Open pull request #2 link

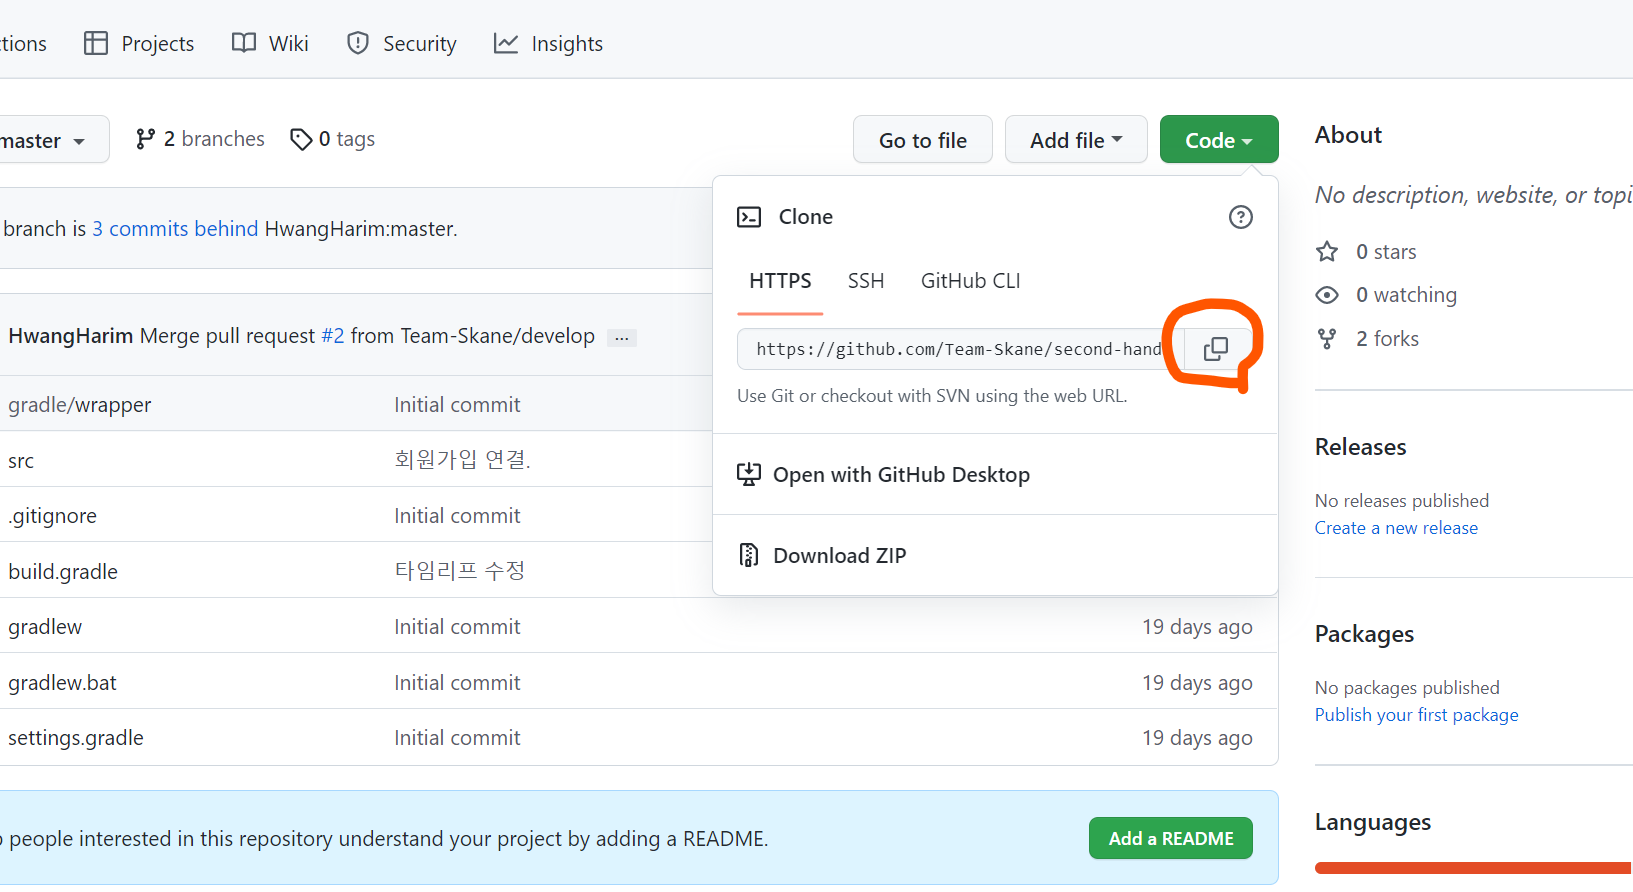coord(332,336)
